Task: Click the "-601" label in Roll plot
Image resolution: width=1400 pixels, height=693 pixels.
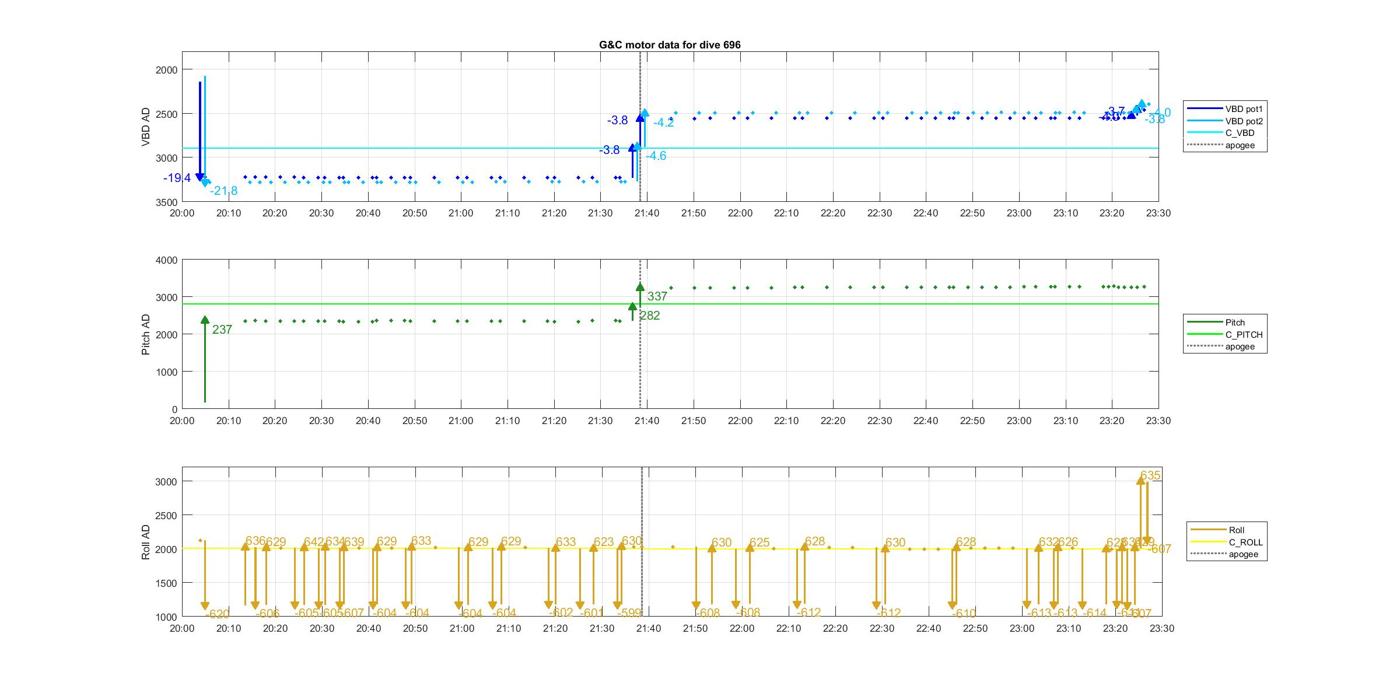Action: pyautogui.click(x=591, y=613)
